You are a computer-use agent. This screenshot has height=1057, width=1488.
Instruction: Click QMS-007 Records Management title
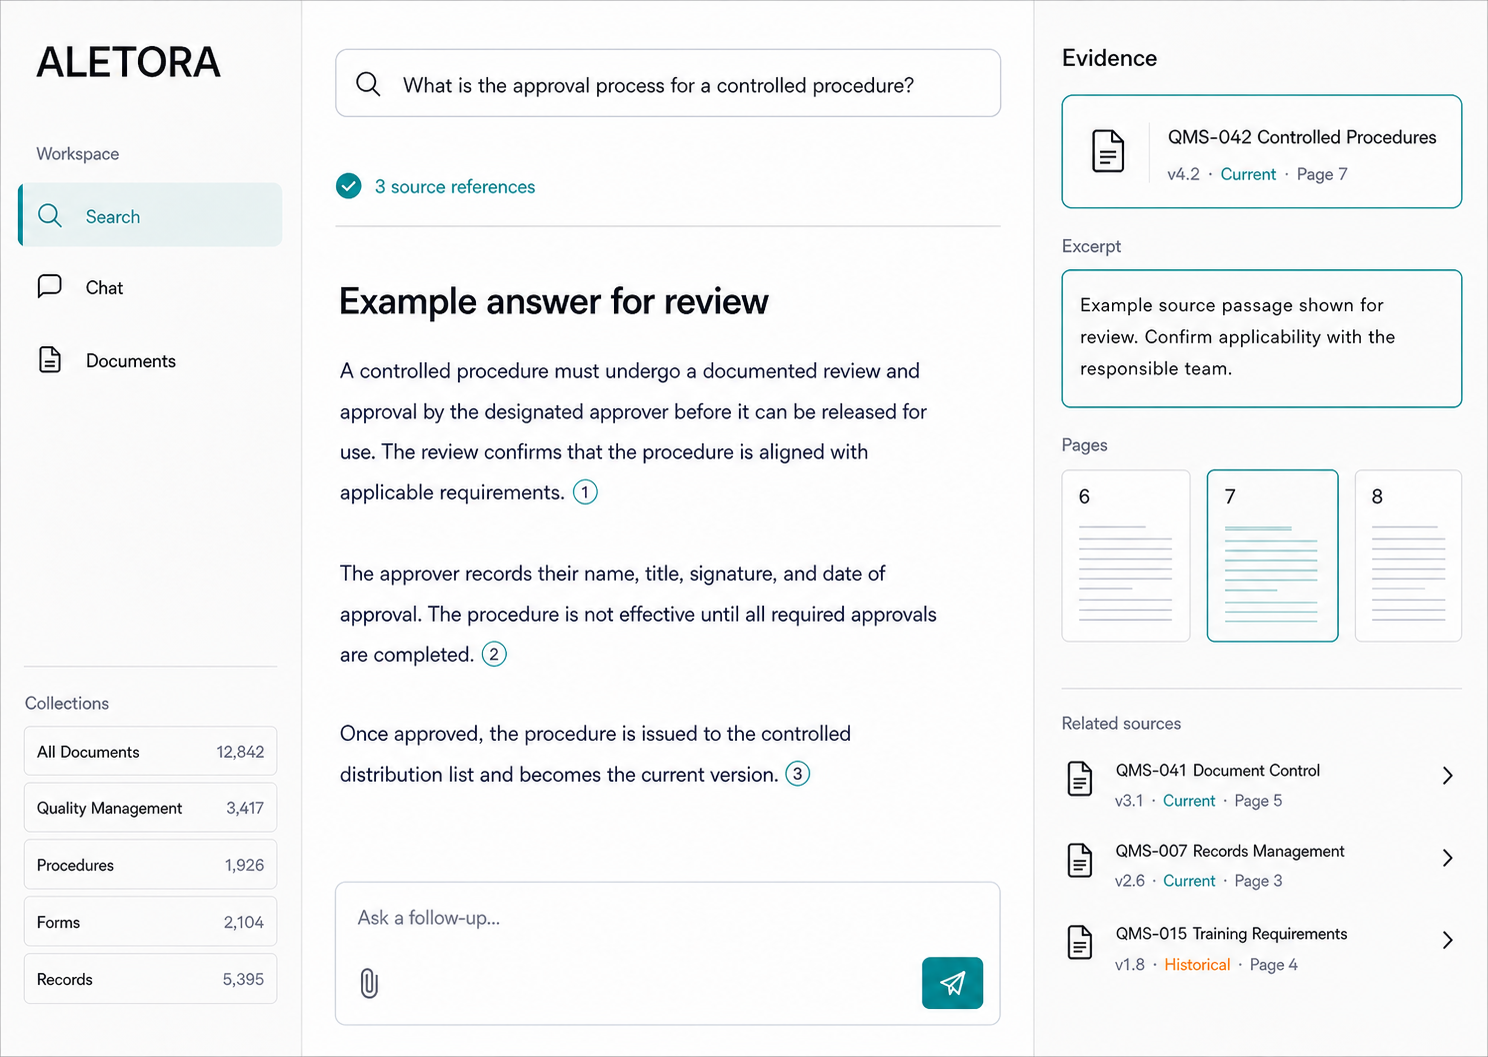click(x=1230, y=851)
